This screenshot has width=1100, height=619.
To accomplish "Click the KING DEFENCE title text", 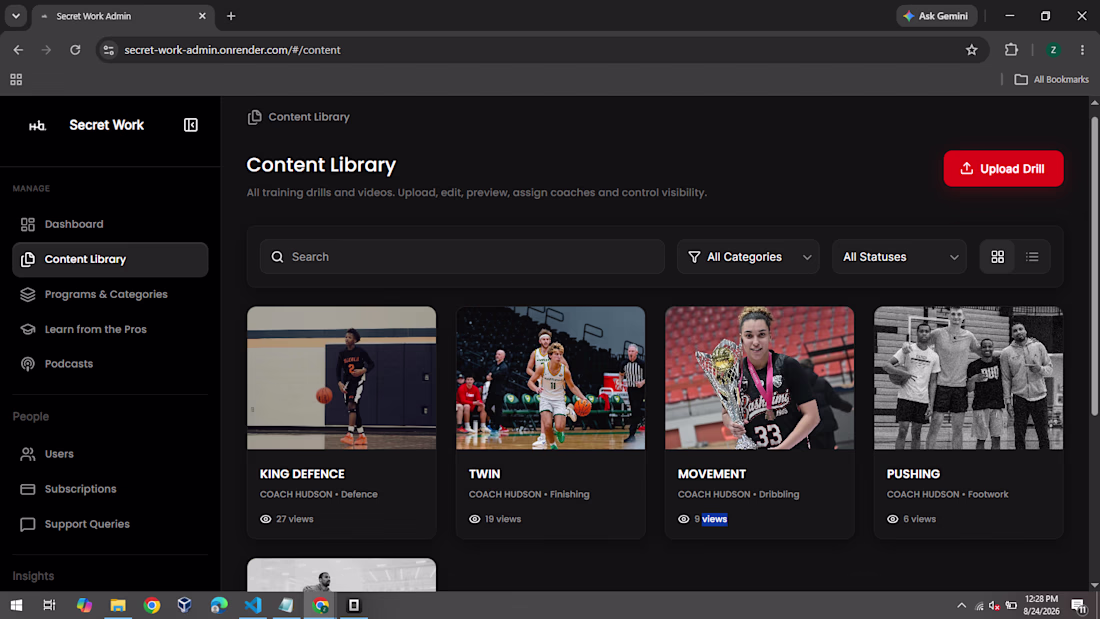I will pyautogui.click(x=302, y=474).
